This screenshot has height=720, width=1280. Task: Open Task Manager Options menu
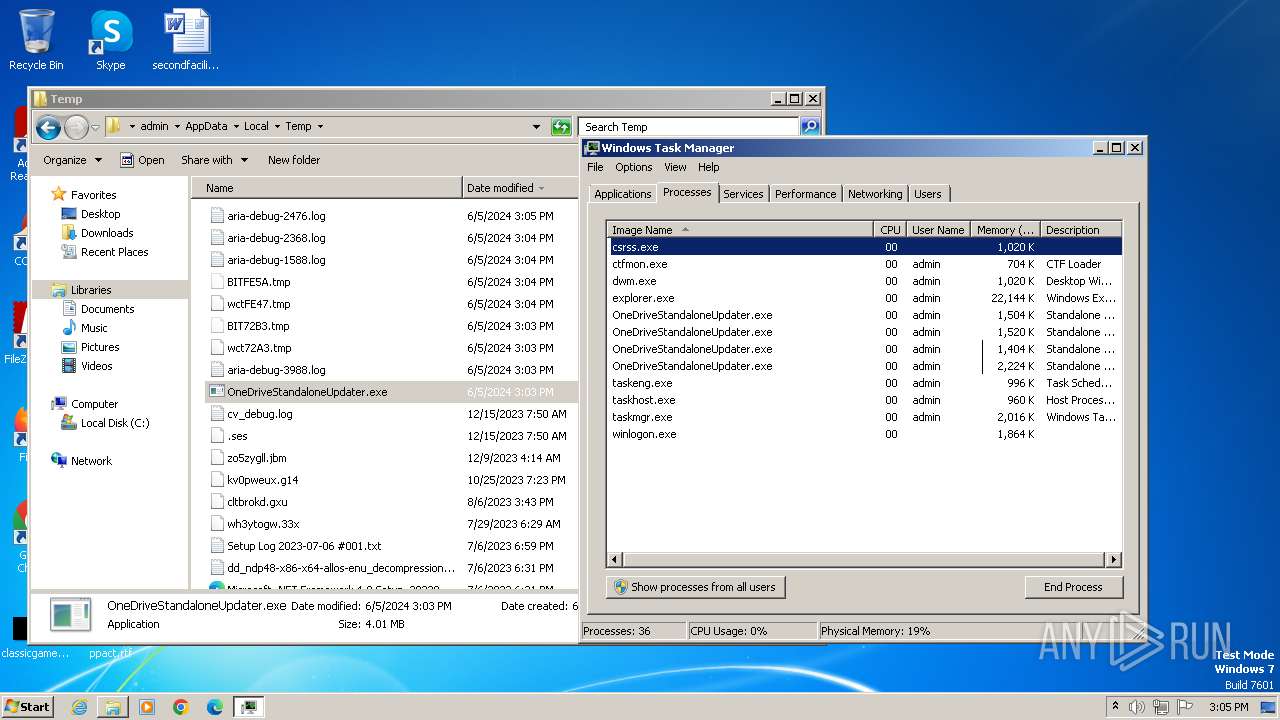pyautogui.click(x=633, y=167)
